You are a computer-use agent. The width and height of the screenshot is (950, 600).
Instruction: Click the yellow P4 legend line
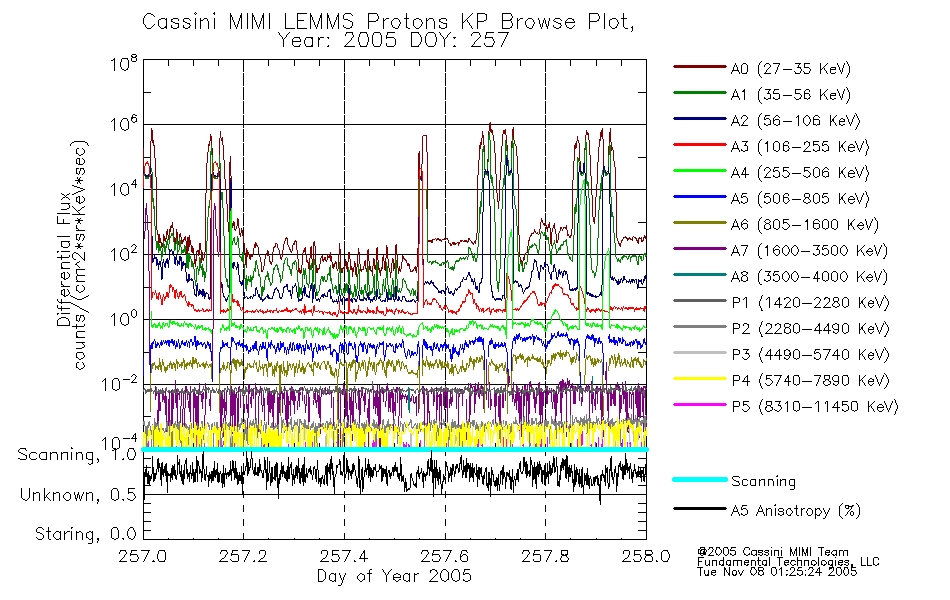coord(699,379)
